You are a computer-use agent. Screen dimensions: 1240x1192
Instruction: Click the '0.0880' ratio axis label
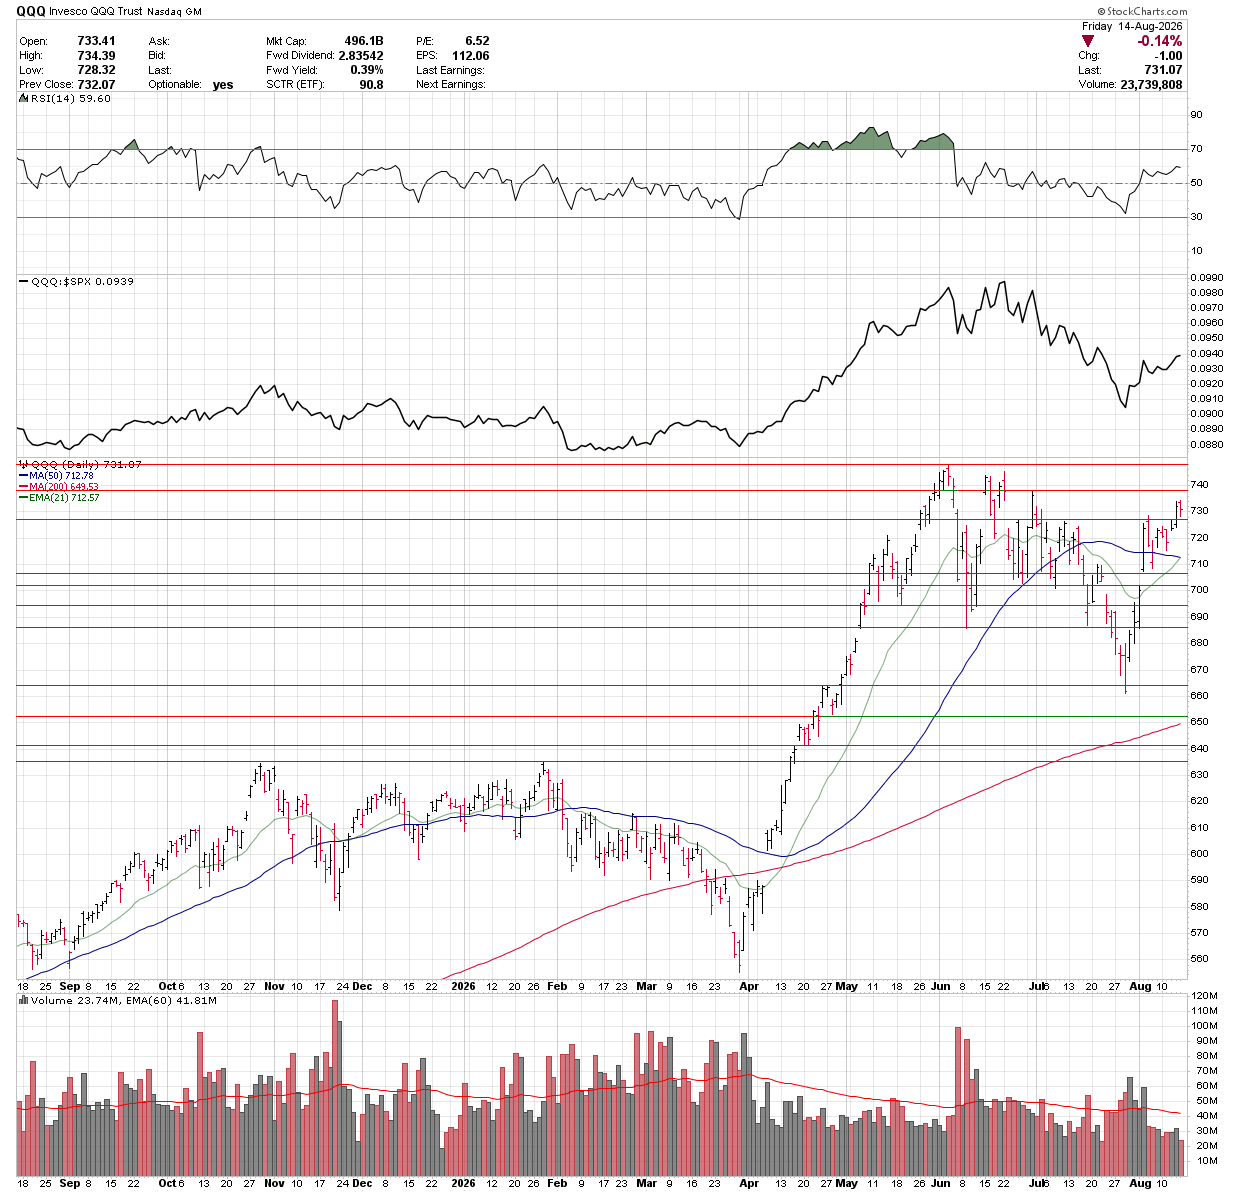click(x=1207, y=445)
